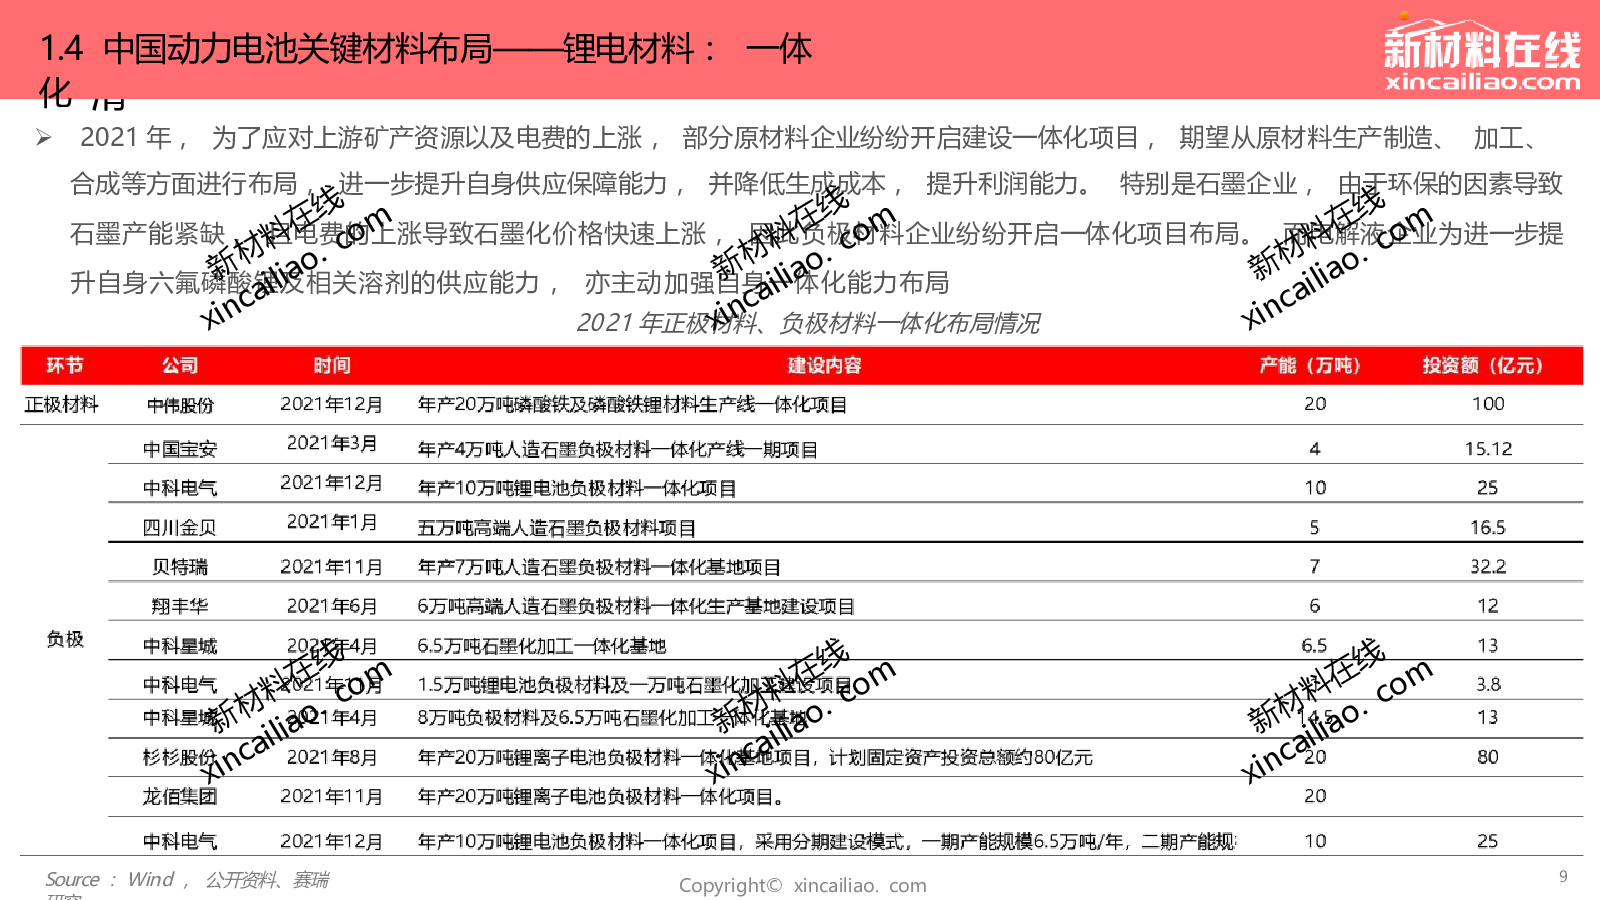The image size is (1600, 900).
Task: Select capacity value "5" in 四川金贝 row
Action: [x=1315, y=527]
